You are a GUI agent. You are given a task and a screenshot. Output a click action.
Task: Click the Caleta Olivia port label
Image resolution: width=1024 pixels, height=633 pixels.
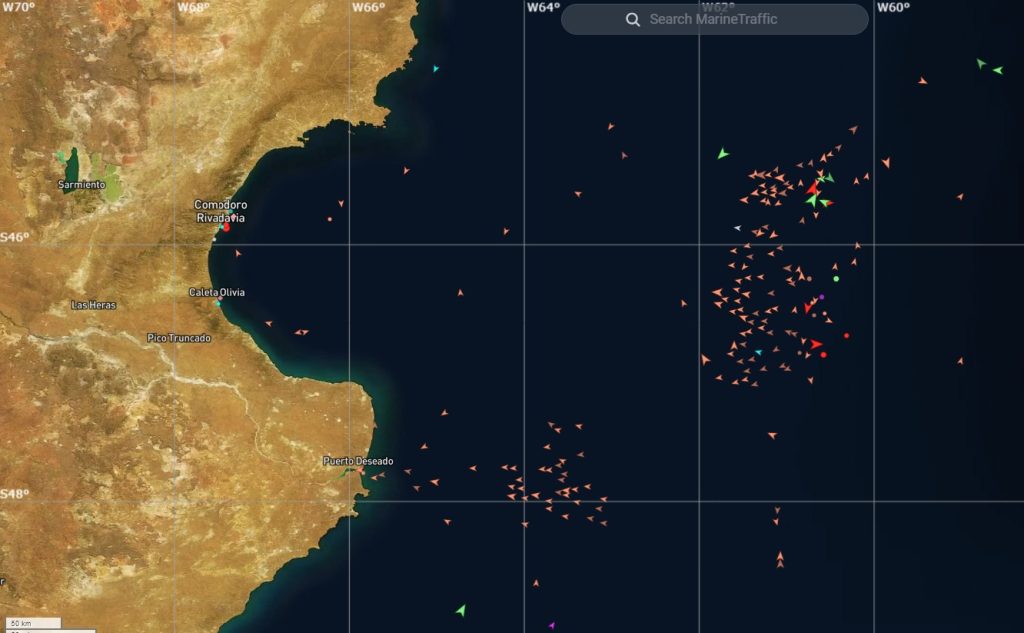[217, 292]
